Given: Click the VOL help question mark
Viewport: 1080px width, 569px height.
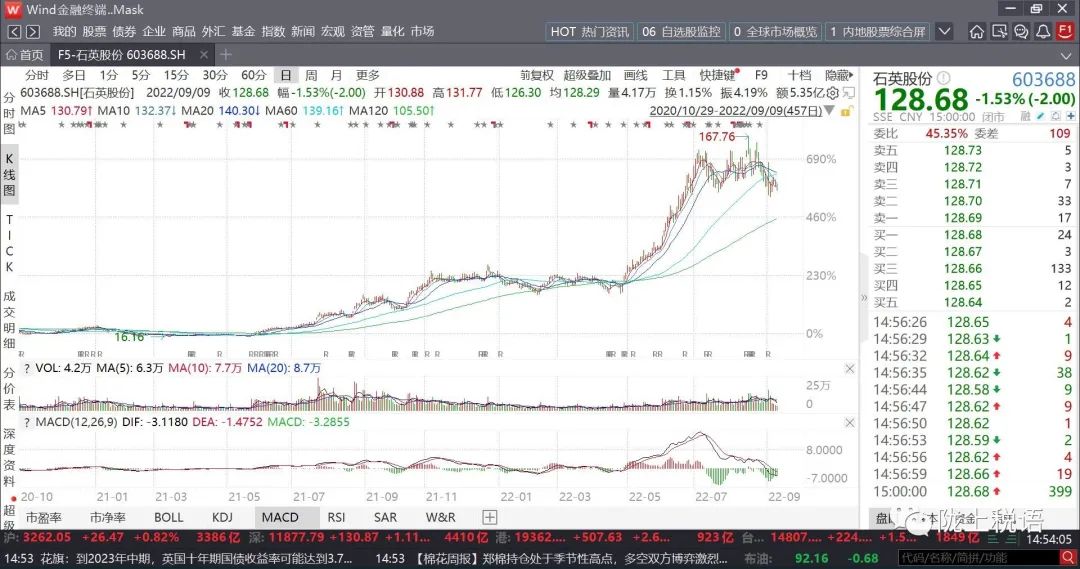Looking at the screenshot, I should (26, 369).
